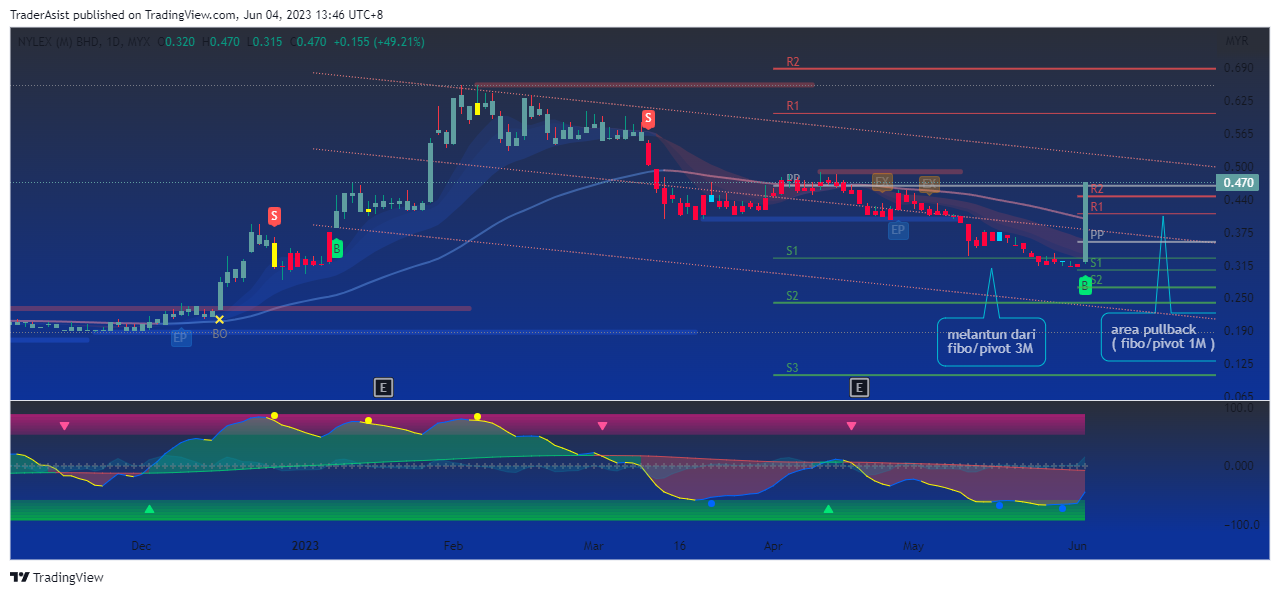Click the open value 0.320
The width and height of the screenshot is (1280, 595).
180,42
